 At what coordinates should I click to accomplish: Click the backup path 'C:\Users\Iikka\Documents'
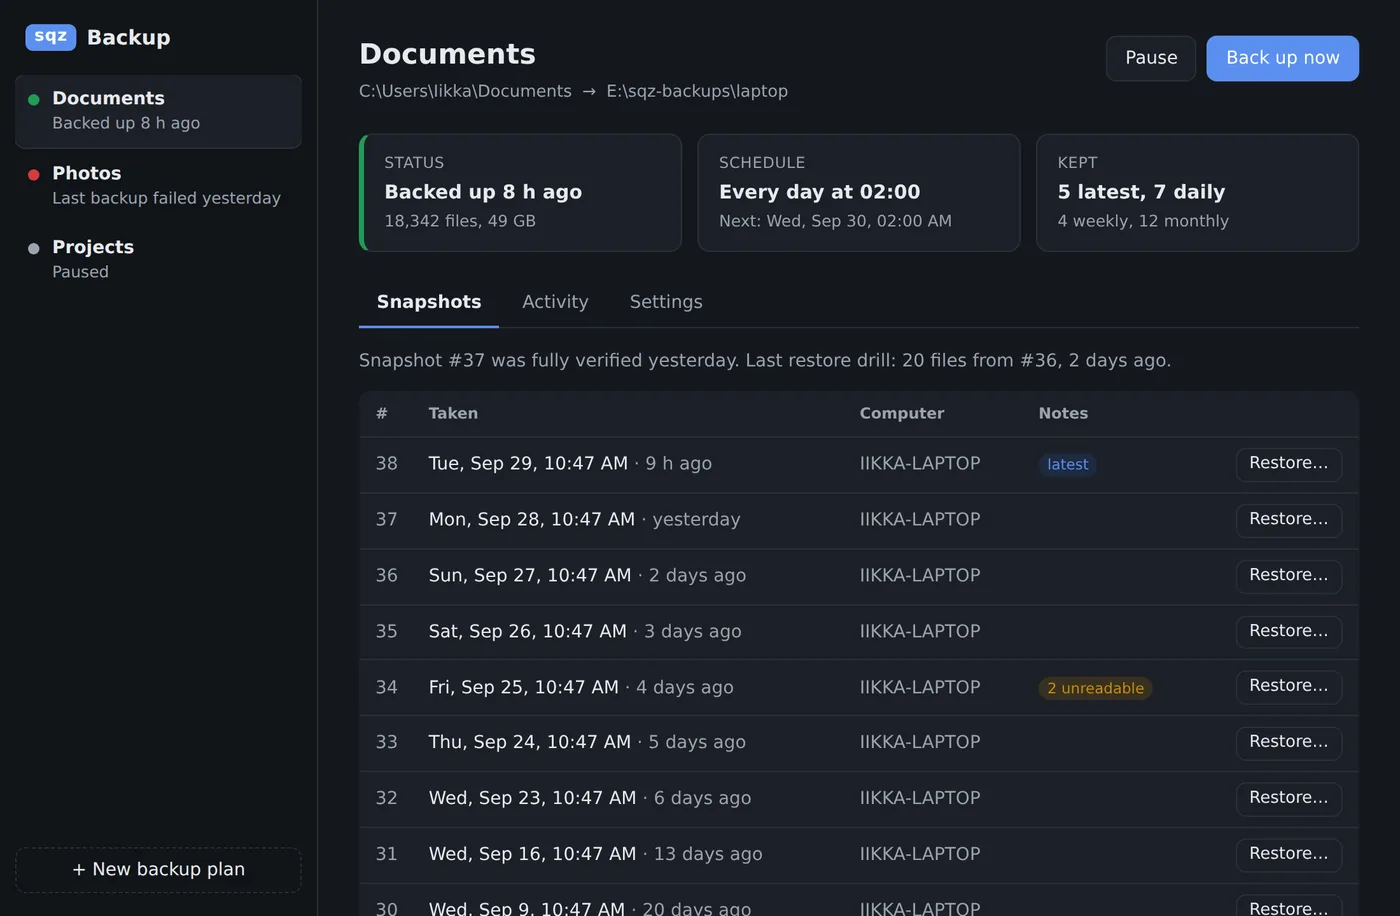point(465,91)
